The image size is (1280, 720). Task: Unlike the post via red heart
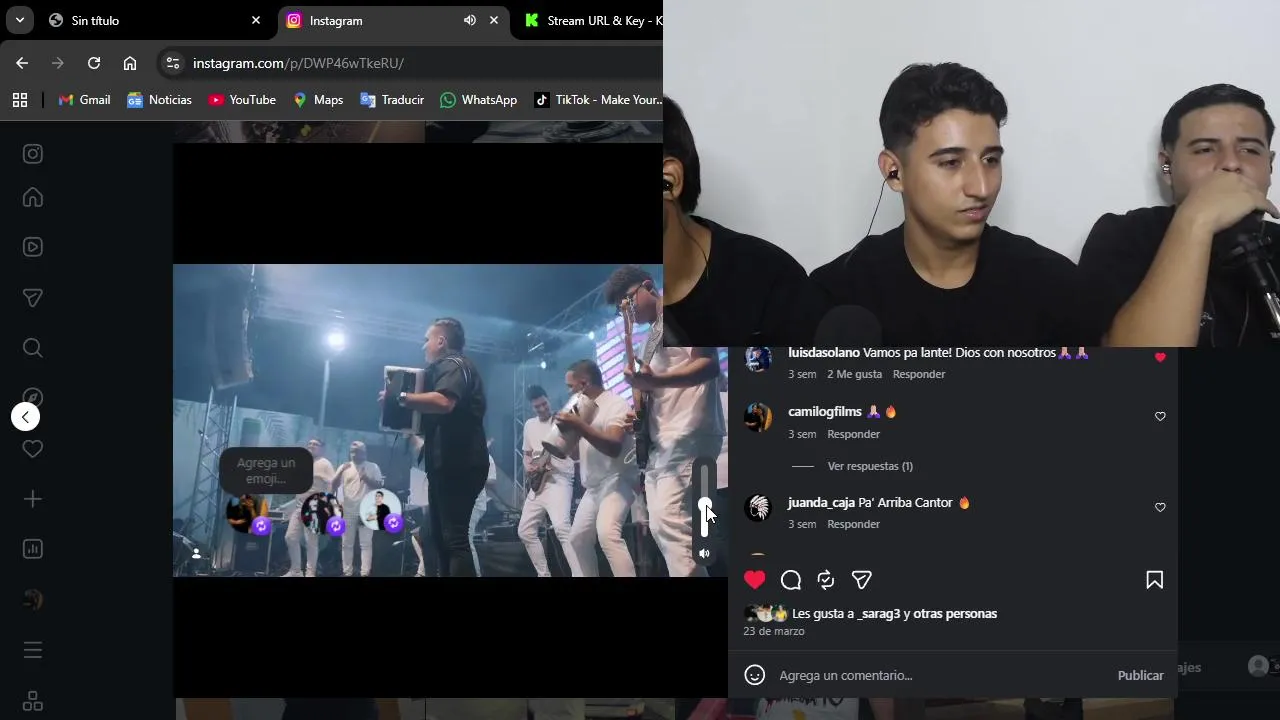click(755, 580)
